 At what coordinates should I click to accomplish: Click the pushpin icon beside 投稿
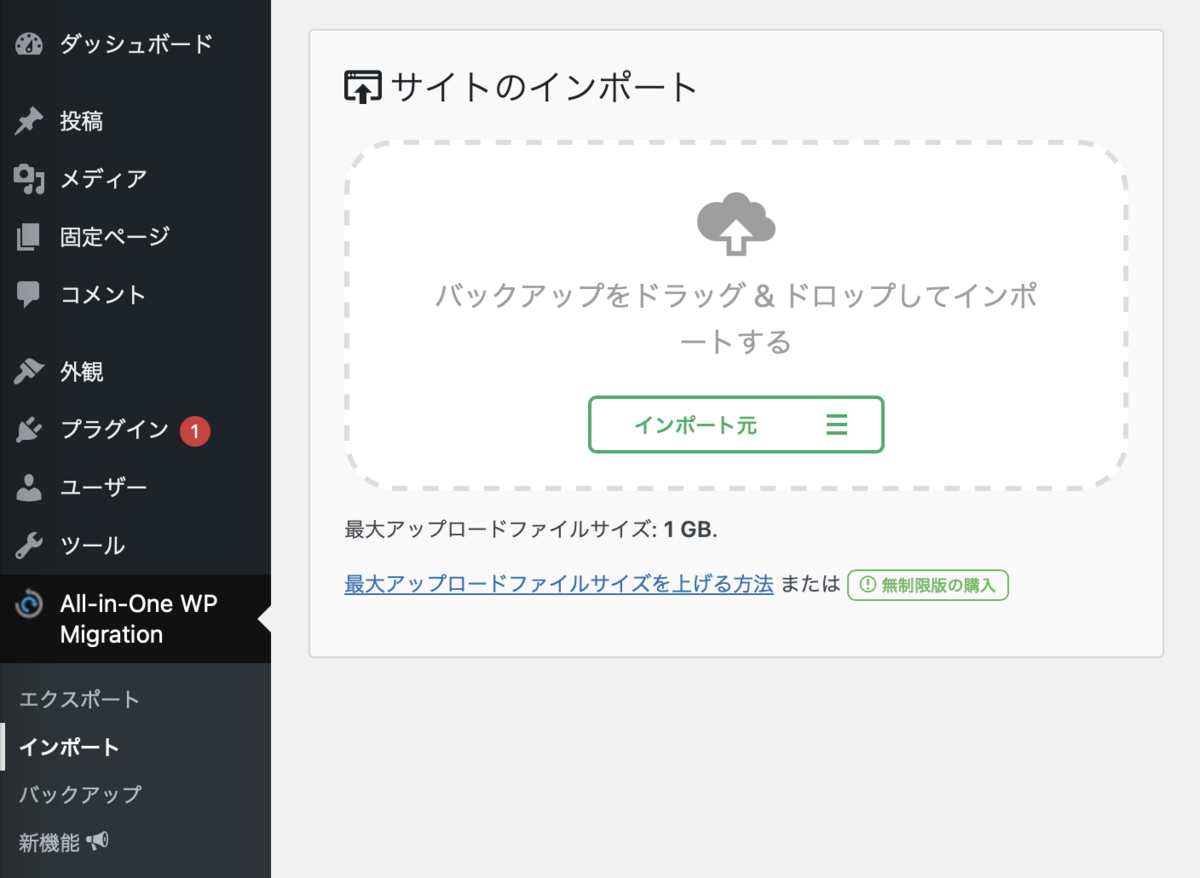[x=29, y=121]
